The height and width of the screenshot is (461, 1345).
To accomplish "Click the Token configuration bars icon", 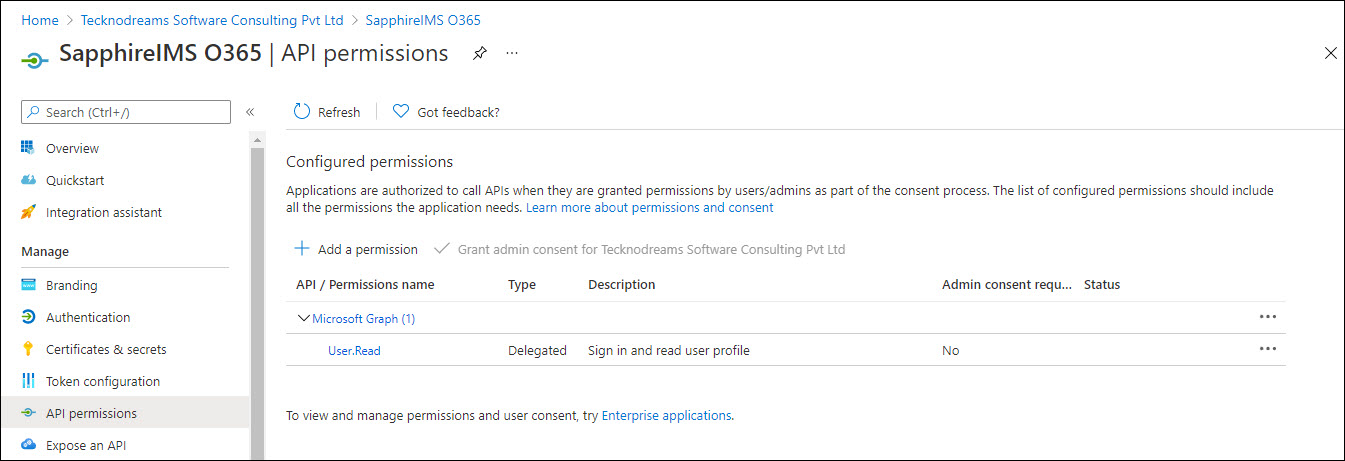I will tap(28, 381).
